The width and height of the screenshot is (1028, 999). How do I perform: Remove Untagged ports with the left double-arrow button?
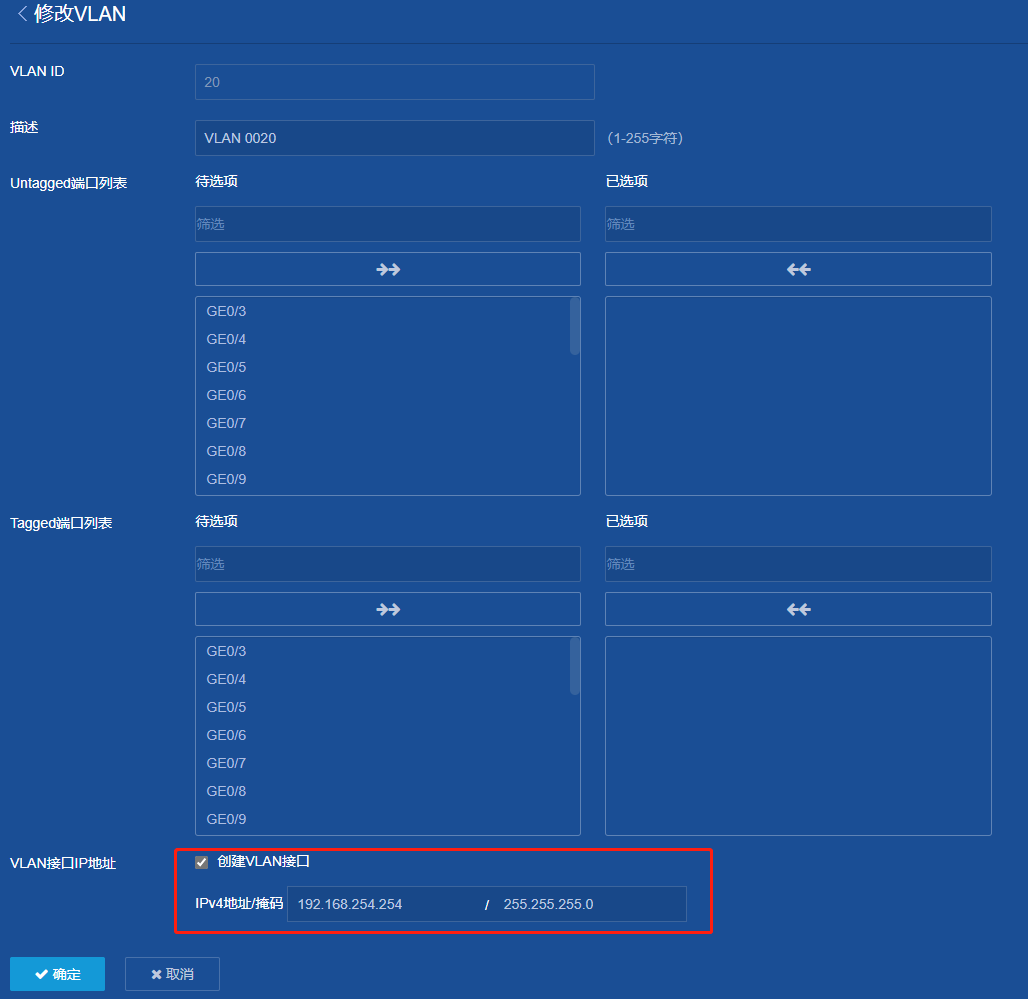click(798, 269)
